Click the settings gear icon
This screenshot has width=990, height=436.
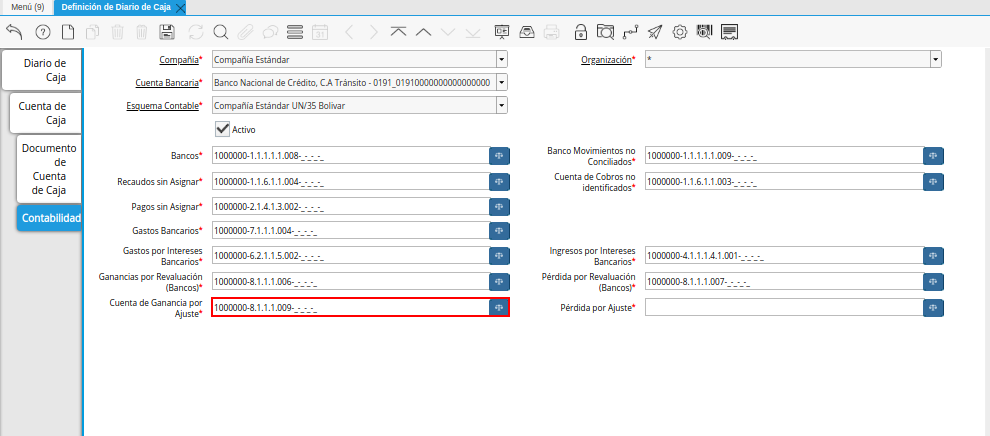[680, 32]
